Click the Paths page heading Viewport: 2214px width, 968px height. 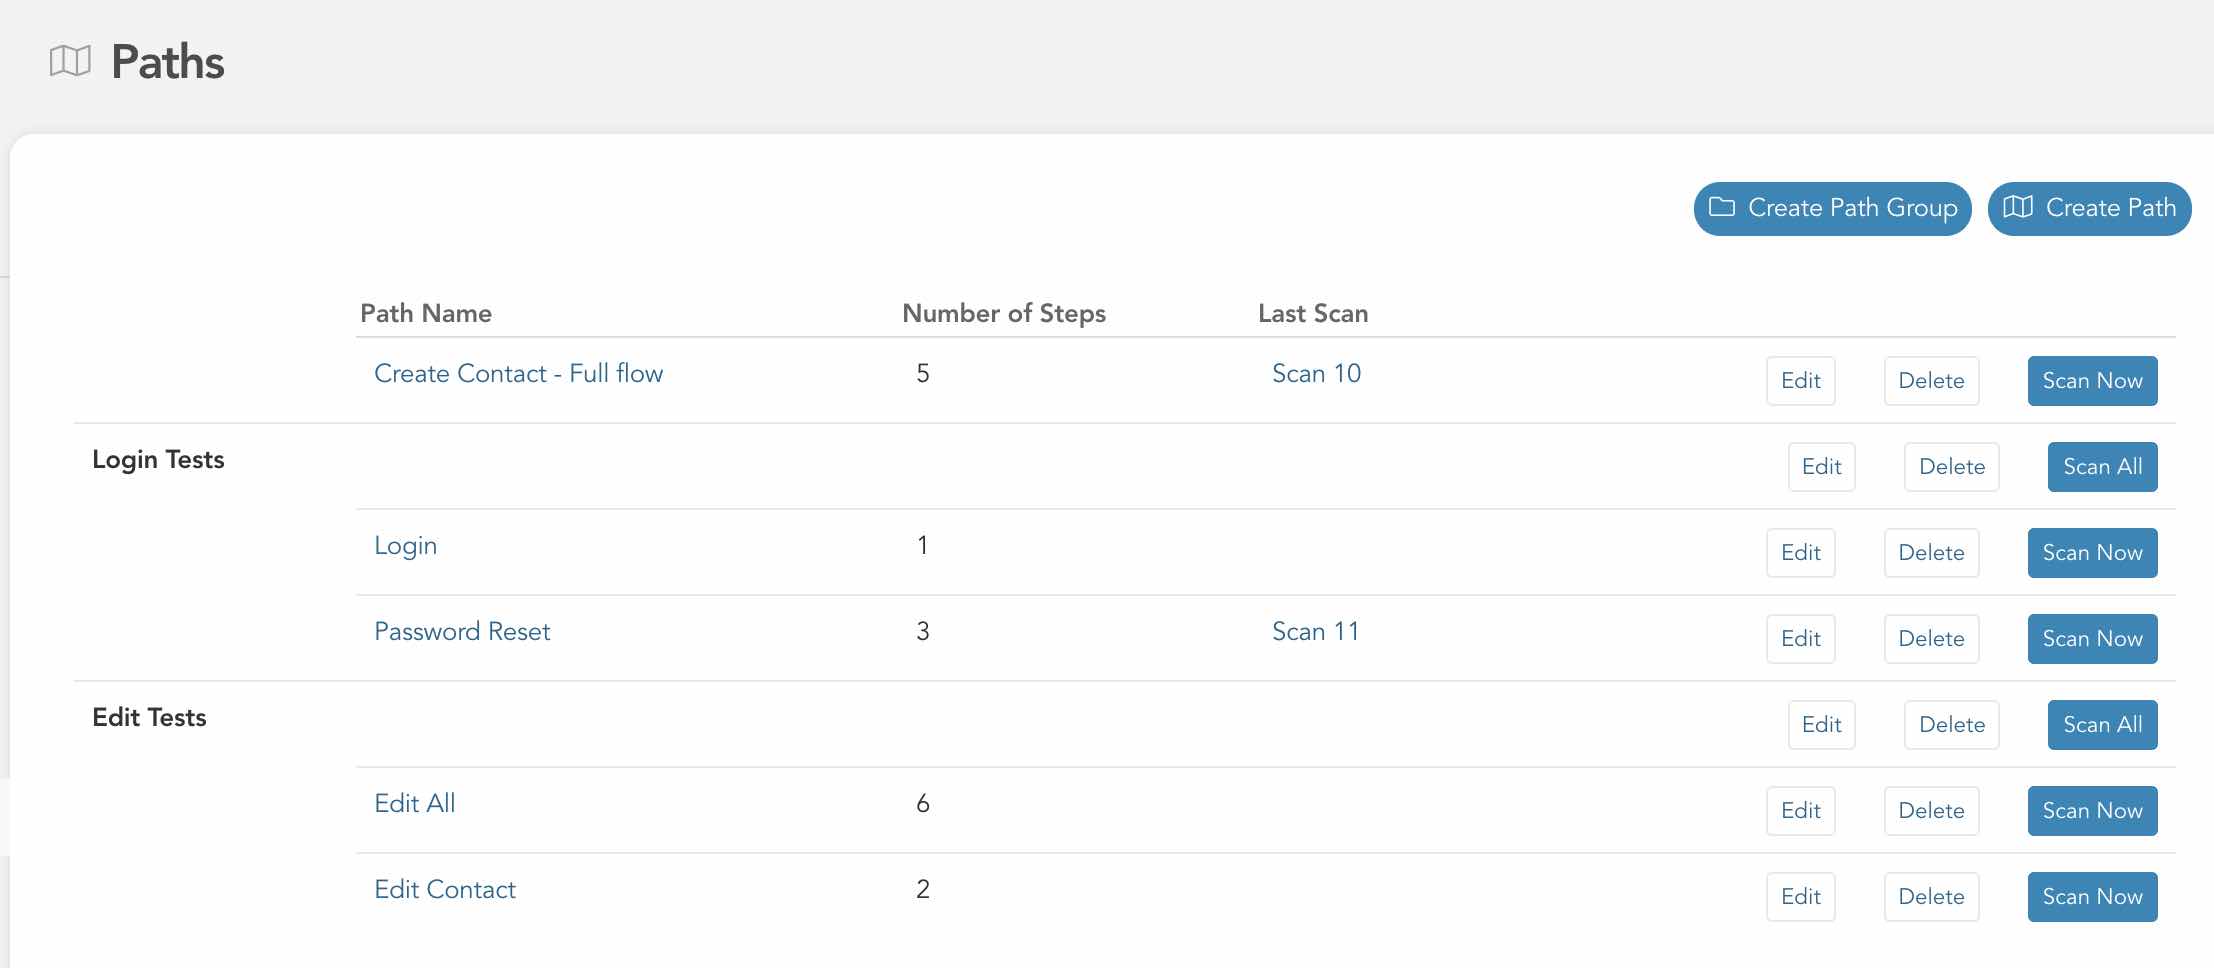(167, 61)
